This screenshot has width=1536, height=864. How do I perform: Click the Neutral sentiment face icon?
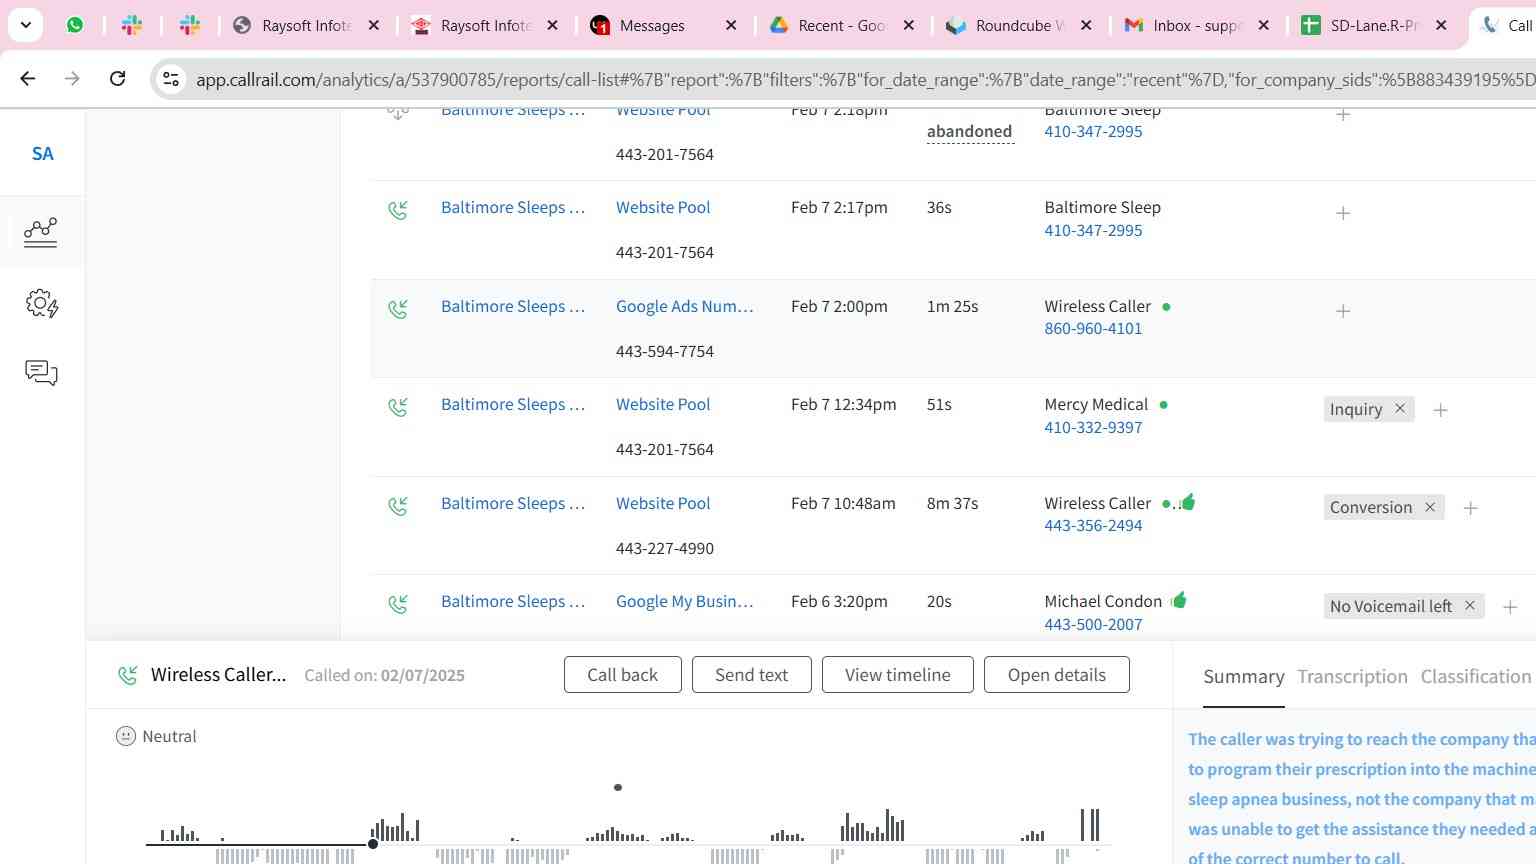(x=126, y=737)
